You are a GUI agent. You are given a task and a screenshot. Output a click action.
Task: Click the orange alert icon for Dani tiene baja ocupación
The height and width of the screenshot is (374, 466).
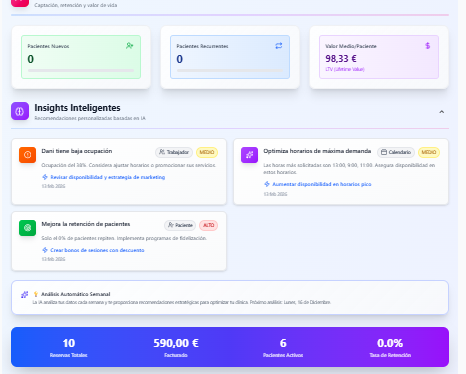coord(28,155)
